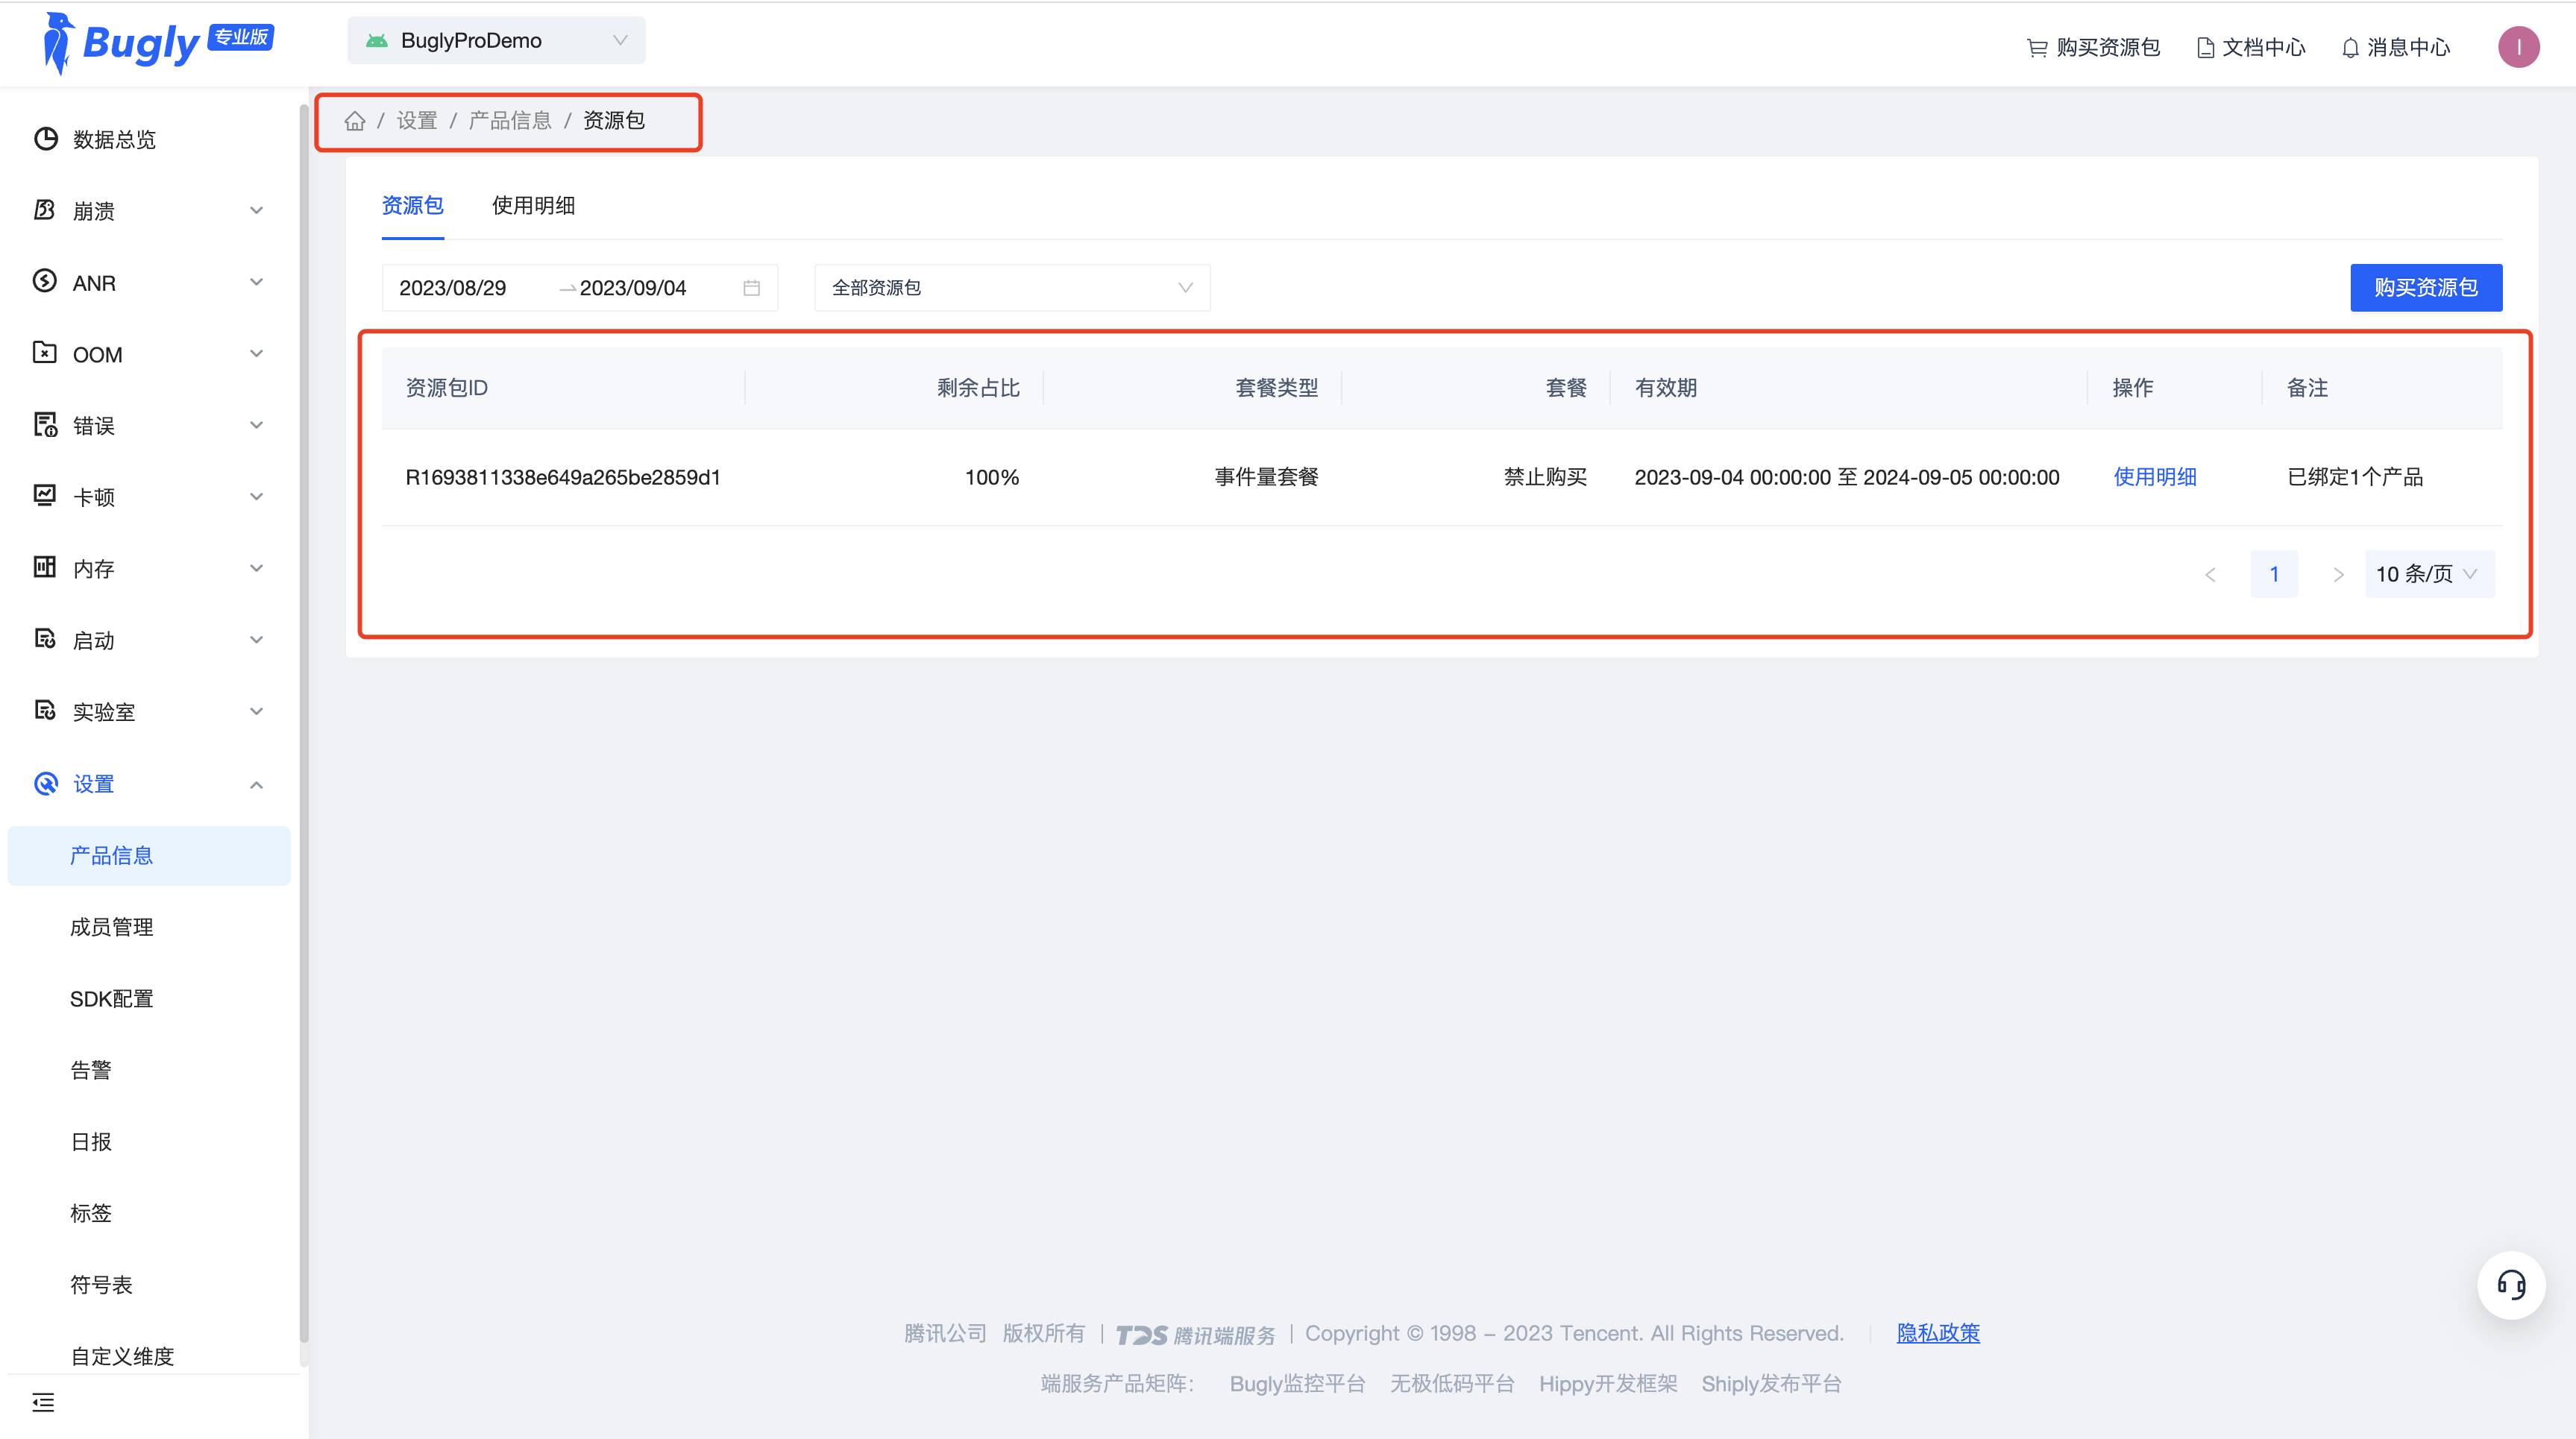Go to previous page arrow
This screenshot has height=1439, width=2576.
click(x=2211, y=574)
